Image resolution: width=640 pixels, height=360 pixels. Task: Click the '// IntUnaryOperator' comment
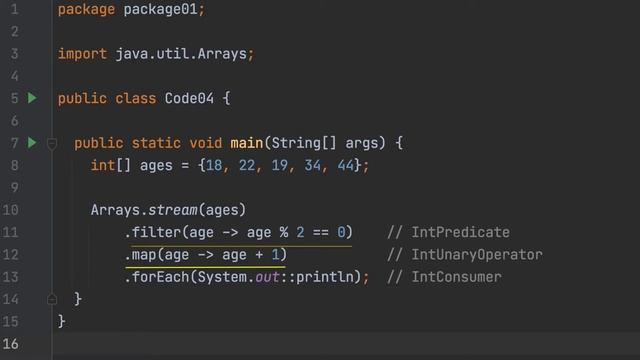click(x=464, y=255)
